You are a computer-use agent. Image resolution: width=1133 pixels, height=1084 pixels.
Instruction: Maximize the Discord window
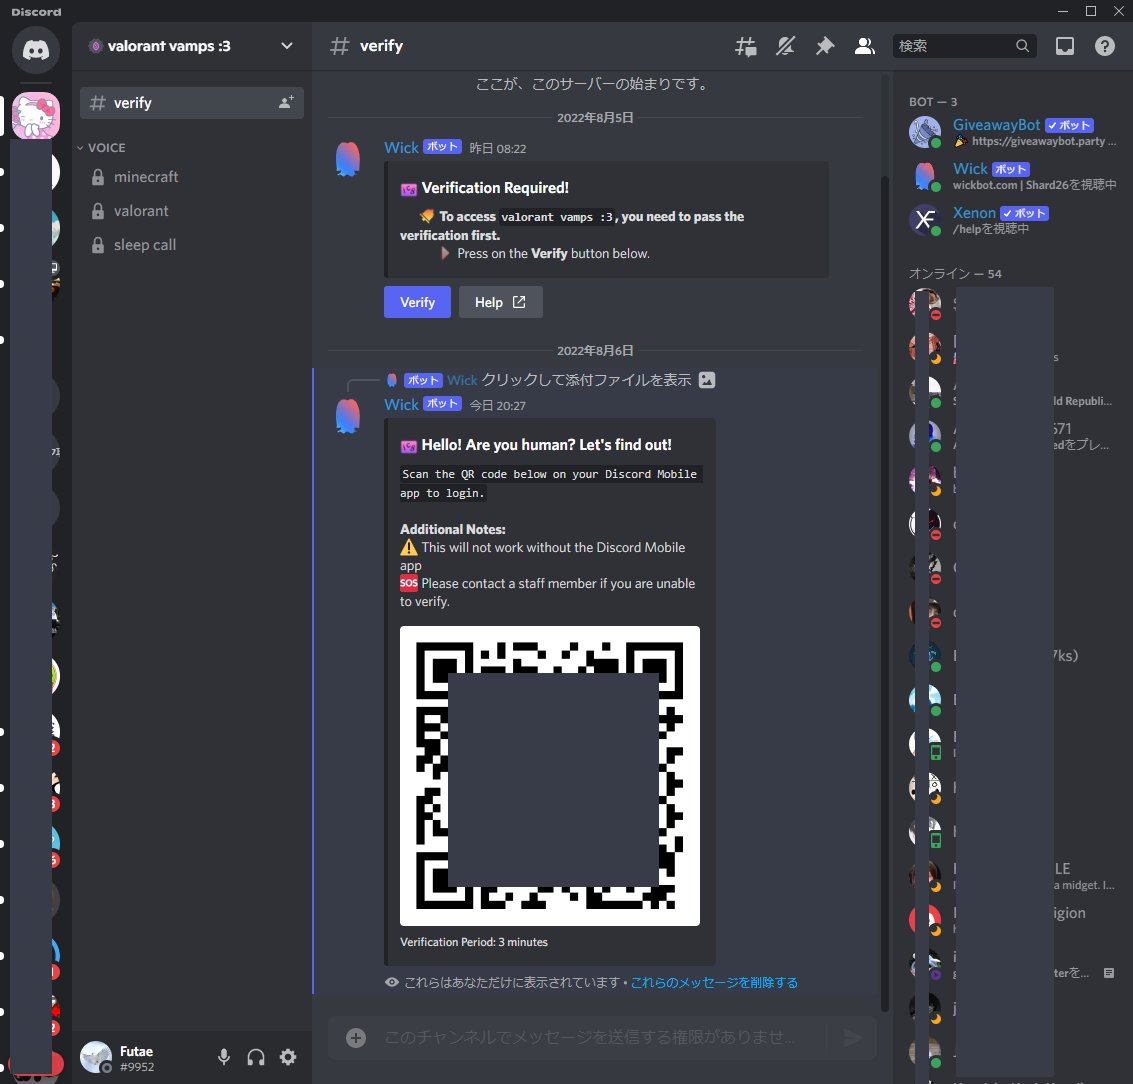pos(1091,11)
